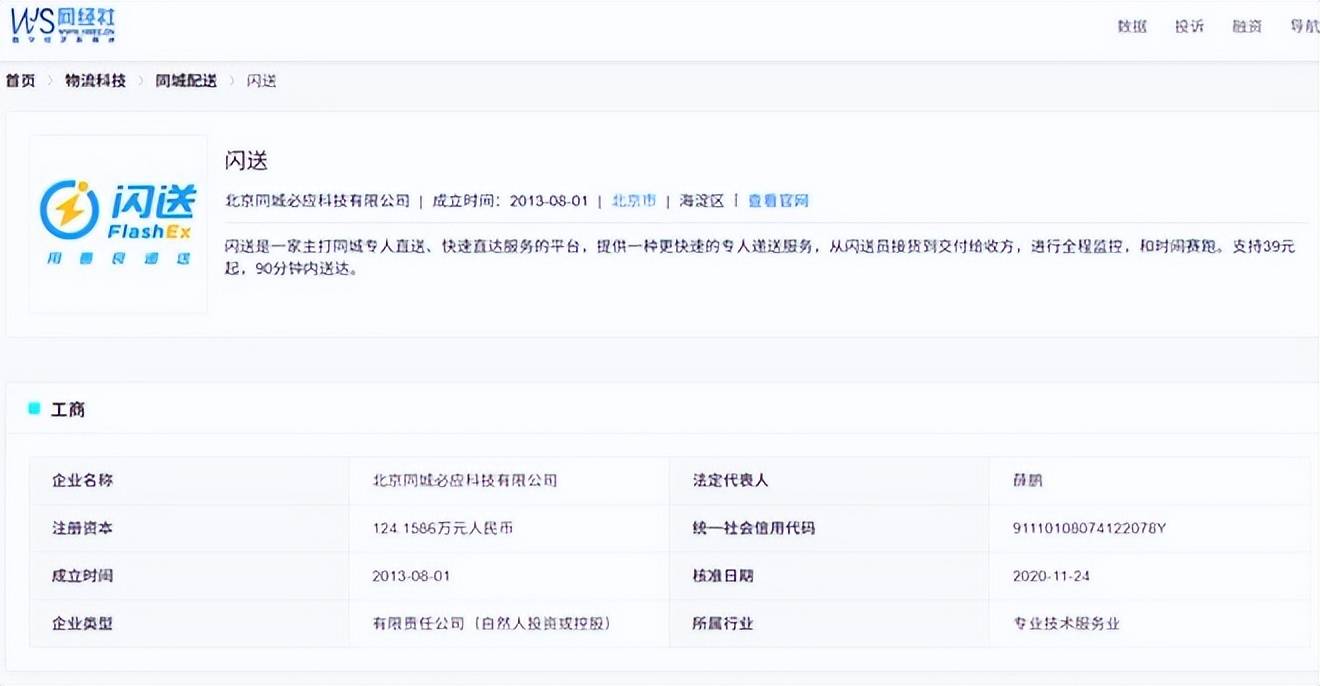Open the 北京市 link
Image resolution: width=1320 pixels, height=686 pixels.
pos(634,201)
